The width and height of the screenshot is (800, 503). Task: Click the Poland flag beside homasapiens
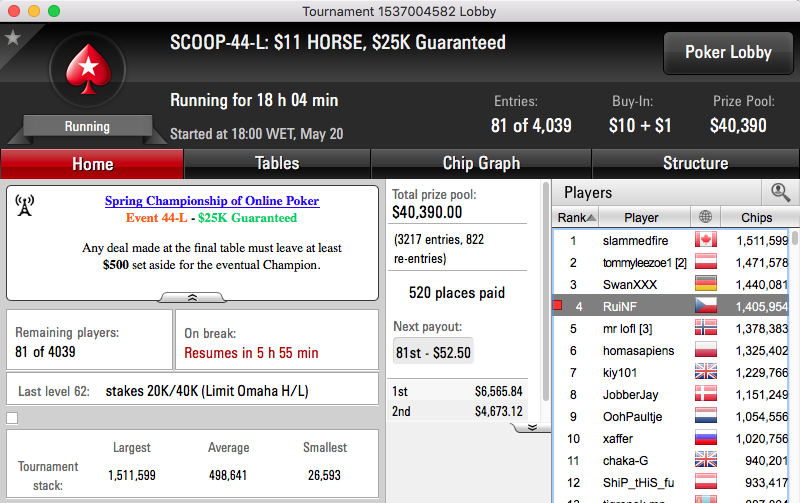pyautogui.click(x=706, y=349)
